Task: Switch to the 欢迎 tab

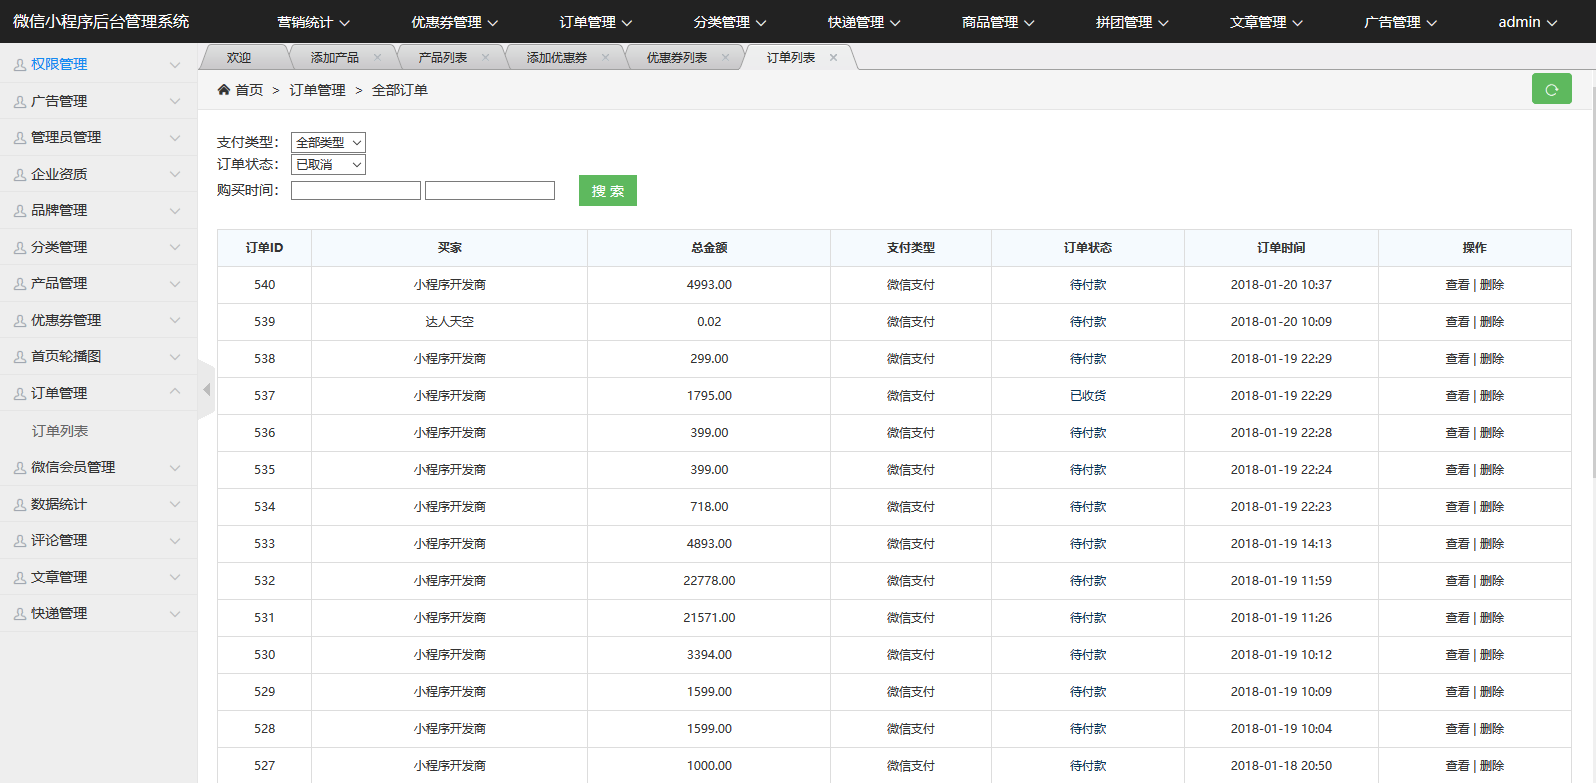Action: (x=239, y=58)
